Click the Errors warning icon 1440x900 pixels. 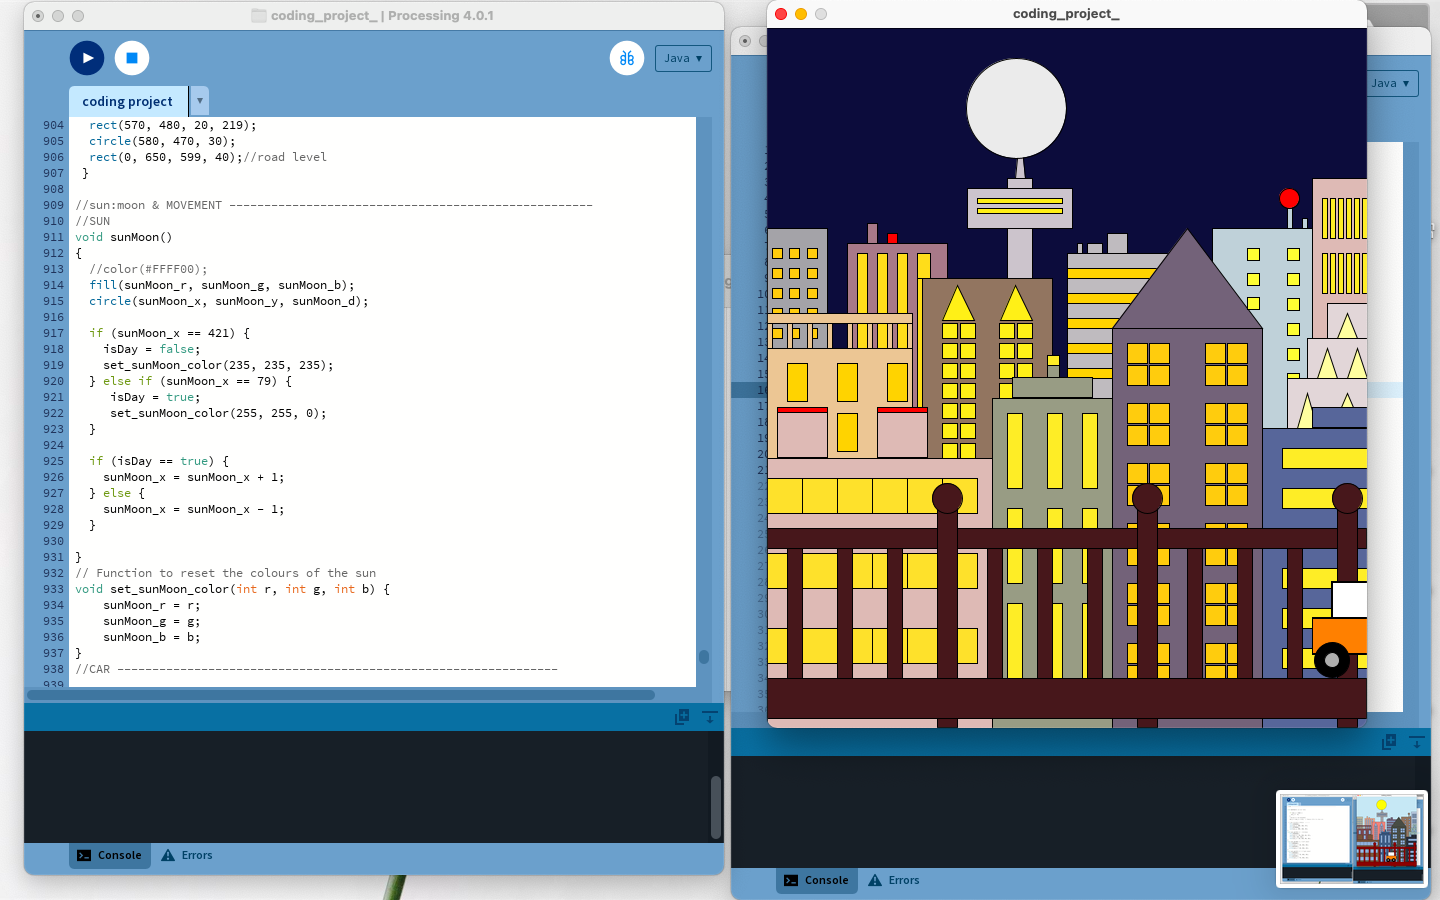coord(166,855)
